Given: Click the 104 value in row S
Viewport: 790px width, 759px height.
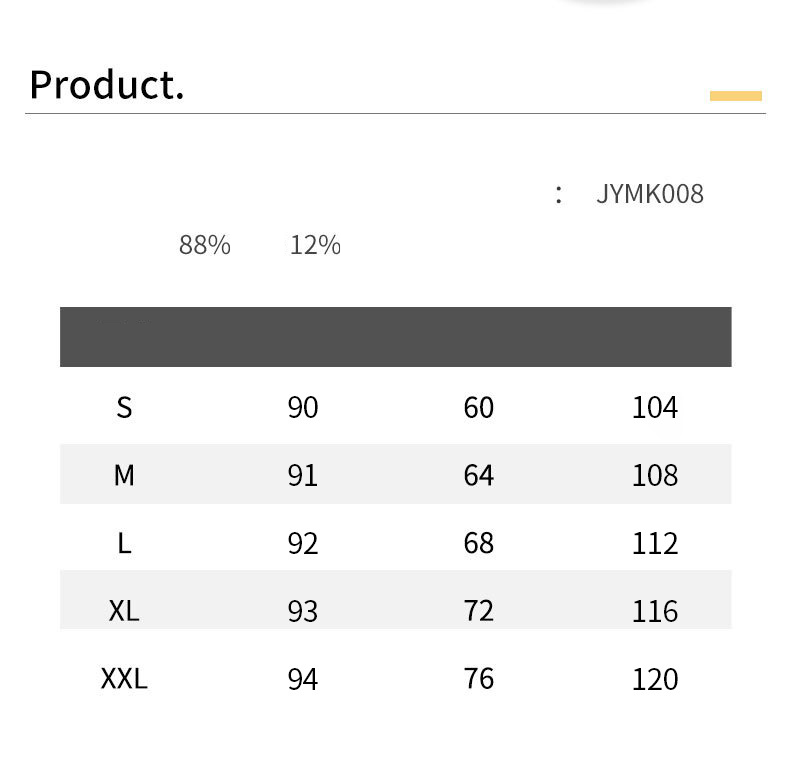Looking at the screenshot, I should (655, 408).
